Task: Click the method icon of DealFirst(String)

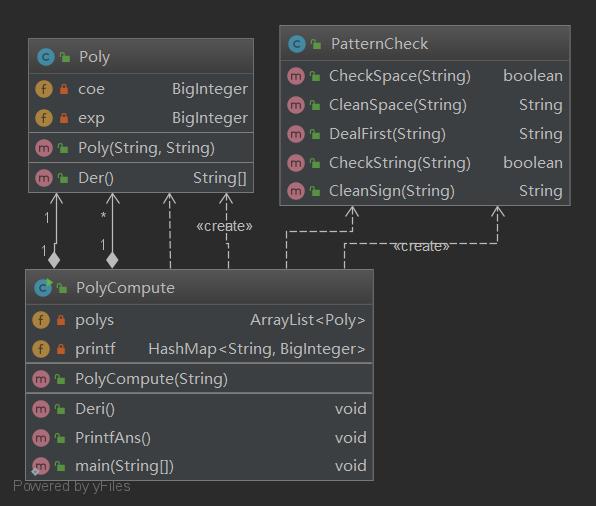Action: (296, 134)
